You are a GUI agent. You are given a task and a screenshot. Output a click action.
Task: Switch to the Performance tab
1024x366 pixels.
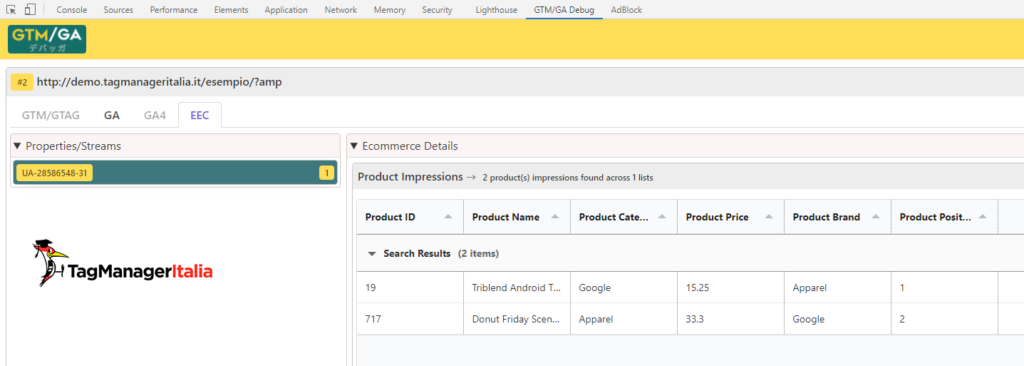click(174, 10)
